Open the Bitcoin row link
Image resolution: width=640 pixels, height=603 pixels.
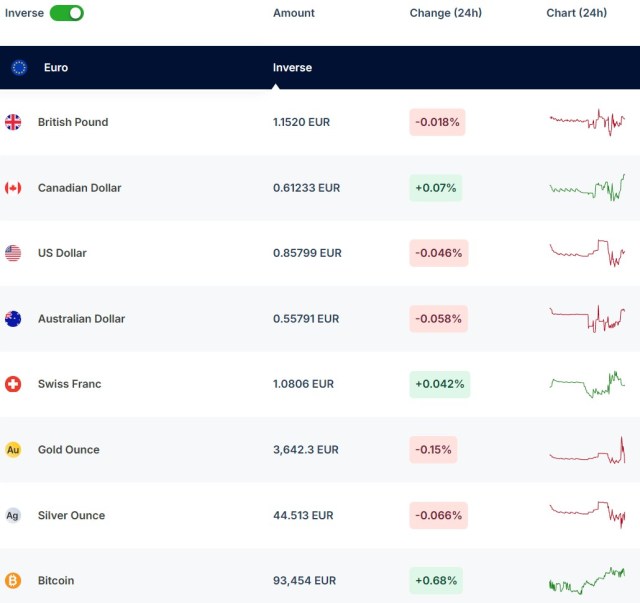[x=56, y=580]
